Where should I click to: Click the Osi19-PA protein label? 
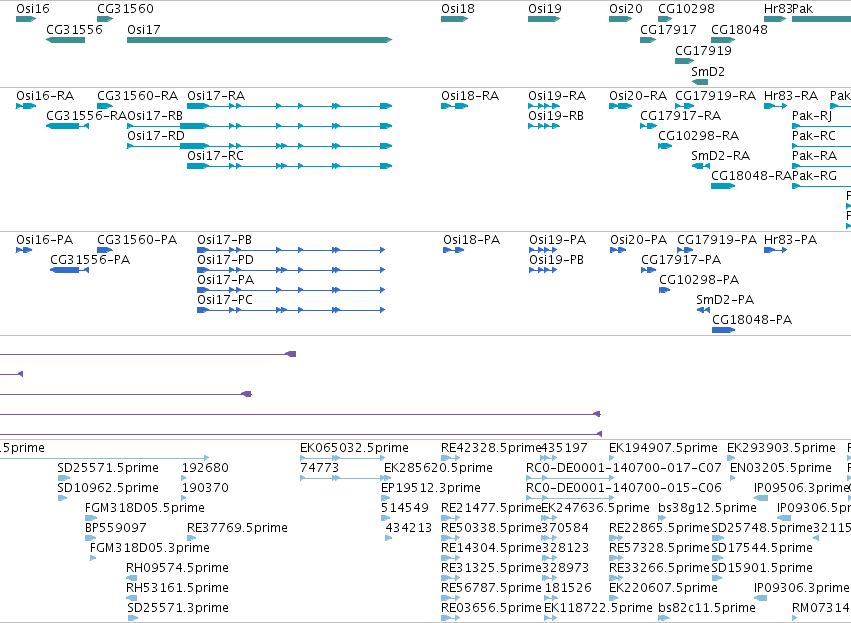pos(557,240)
